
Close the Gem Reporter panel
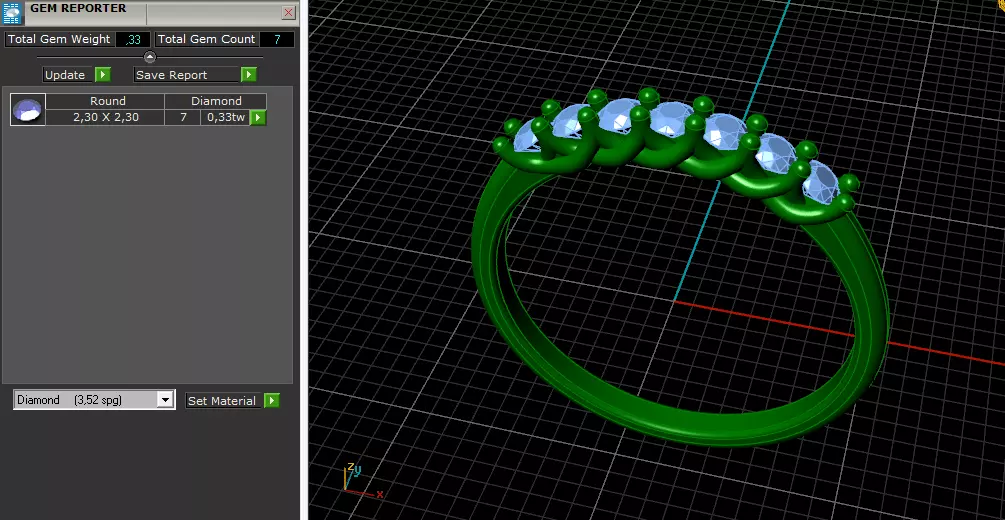click(x=289, y=12)
